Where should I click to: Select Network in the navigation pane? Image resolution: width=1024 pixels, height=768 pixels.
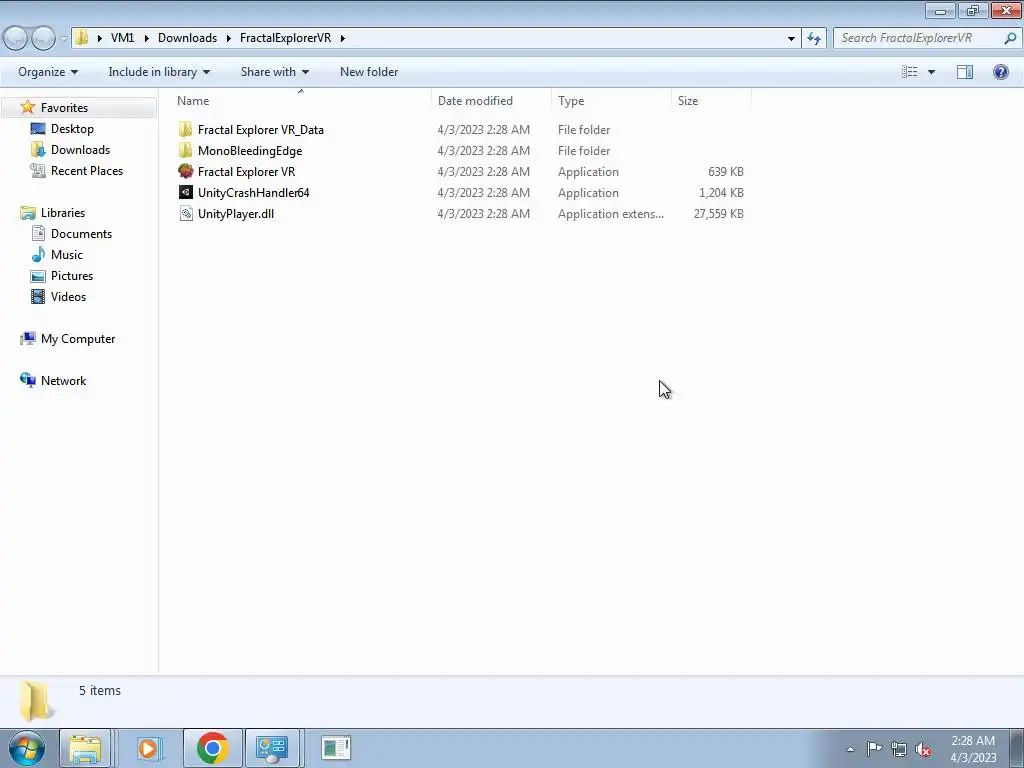63,380
